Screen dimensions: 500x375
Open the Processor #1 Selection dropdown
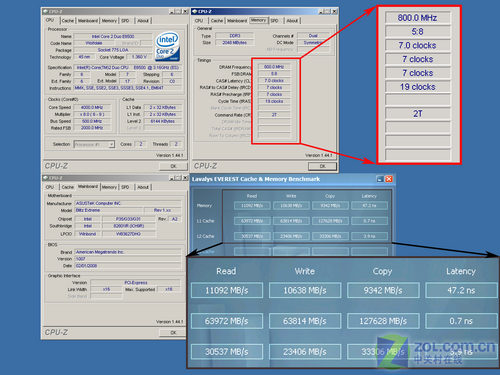click(111, 144)
